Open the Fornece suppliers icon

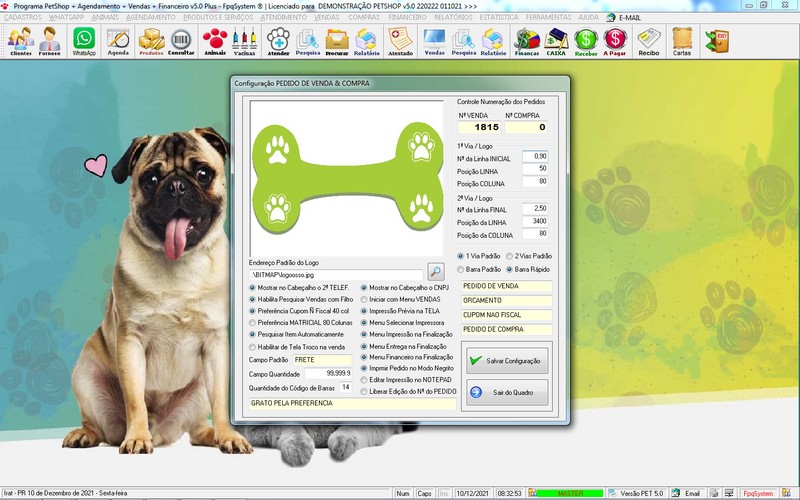pyautogui.click(x=49, y=41)
